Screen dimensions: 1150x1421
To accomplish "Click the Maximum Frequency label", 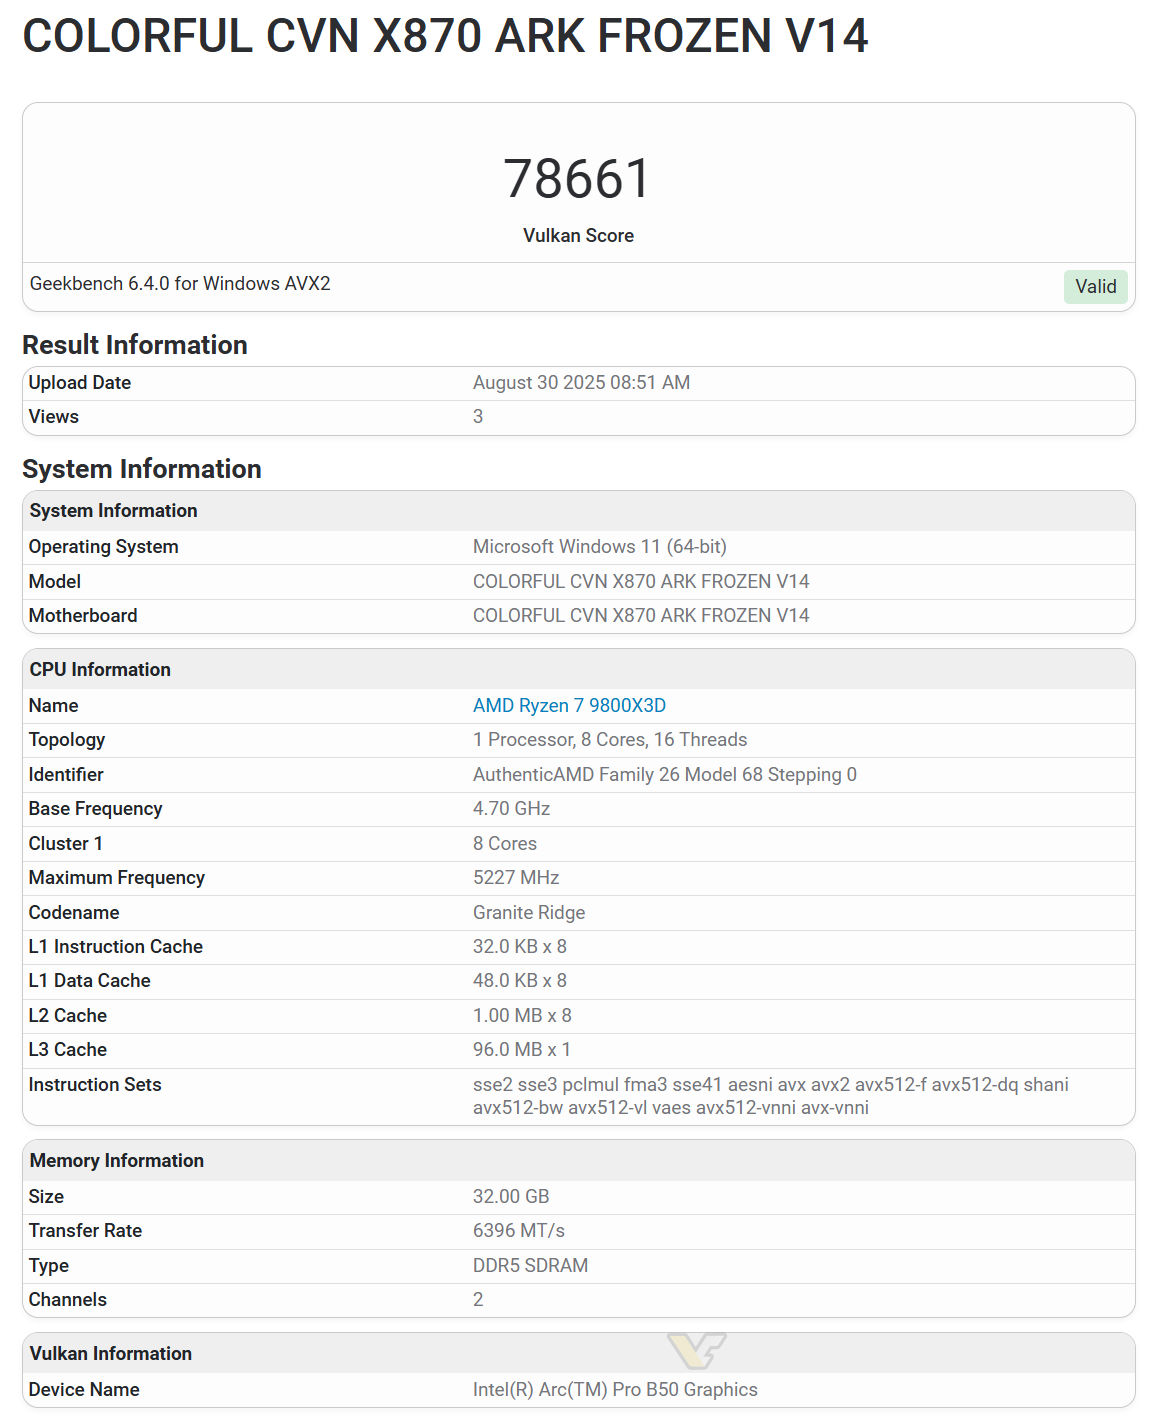I will pyautogui.click(x=117, y=878).
